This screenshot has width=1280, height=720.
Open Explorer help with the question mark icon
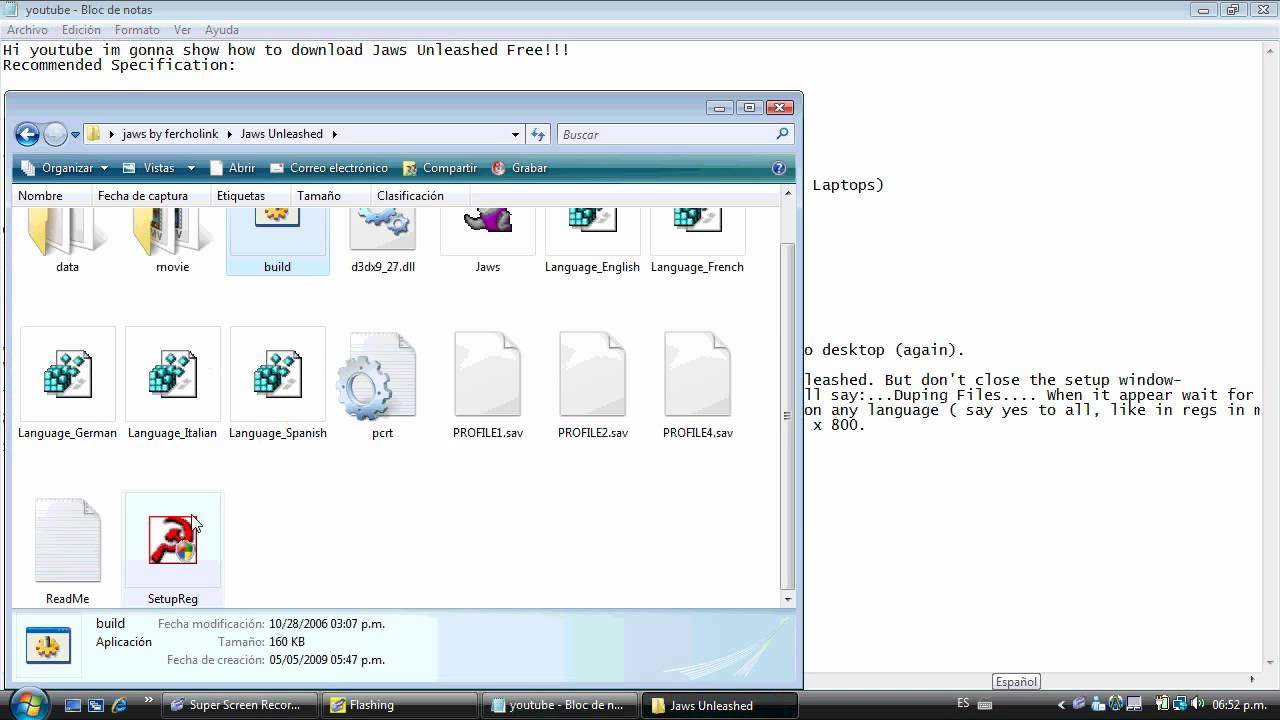(x=780, y=168)
